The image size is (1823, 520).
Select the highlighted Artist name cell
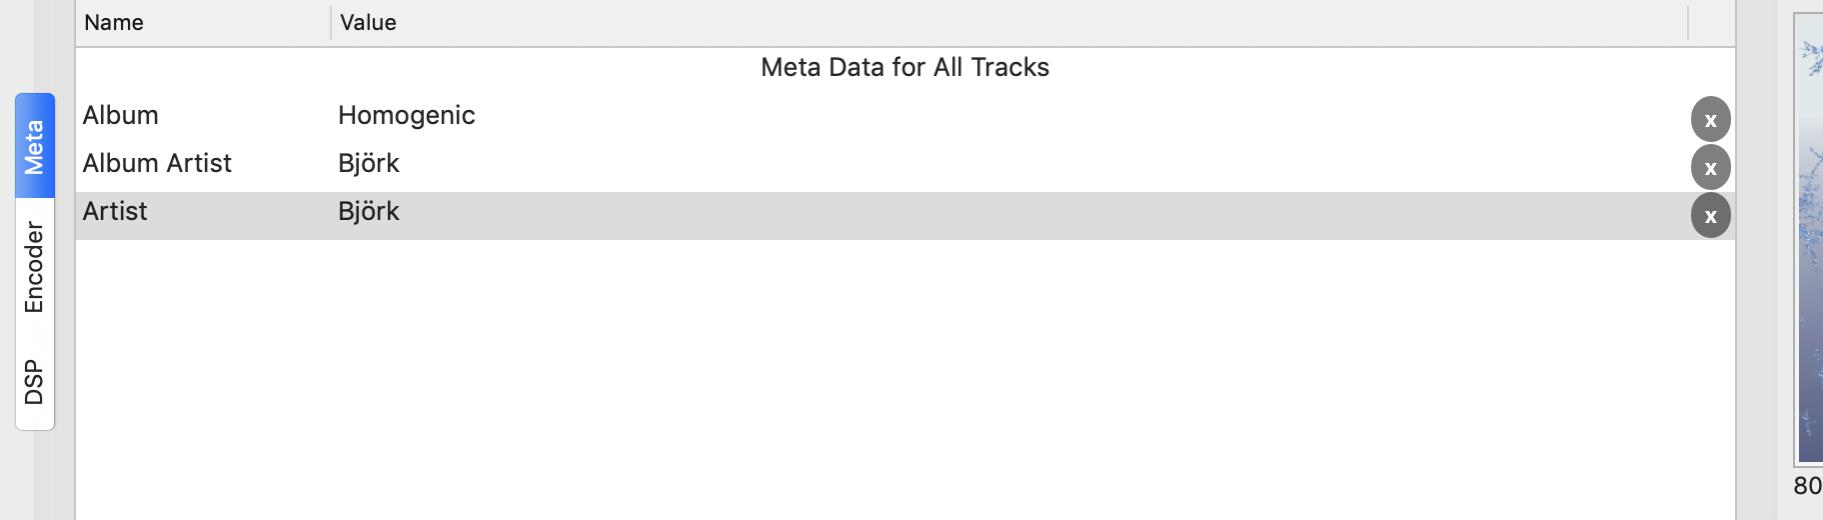115,212
